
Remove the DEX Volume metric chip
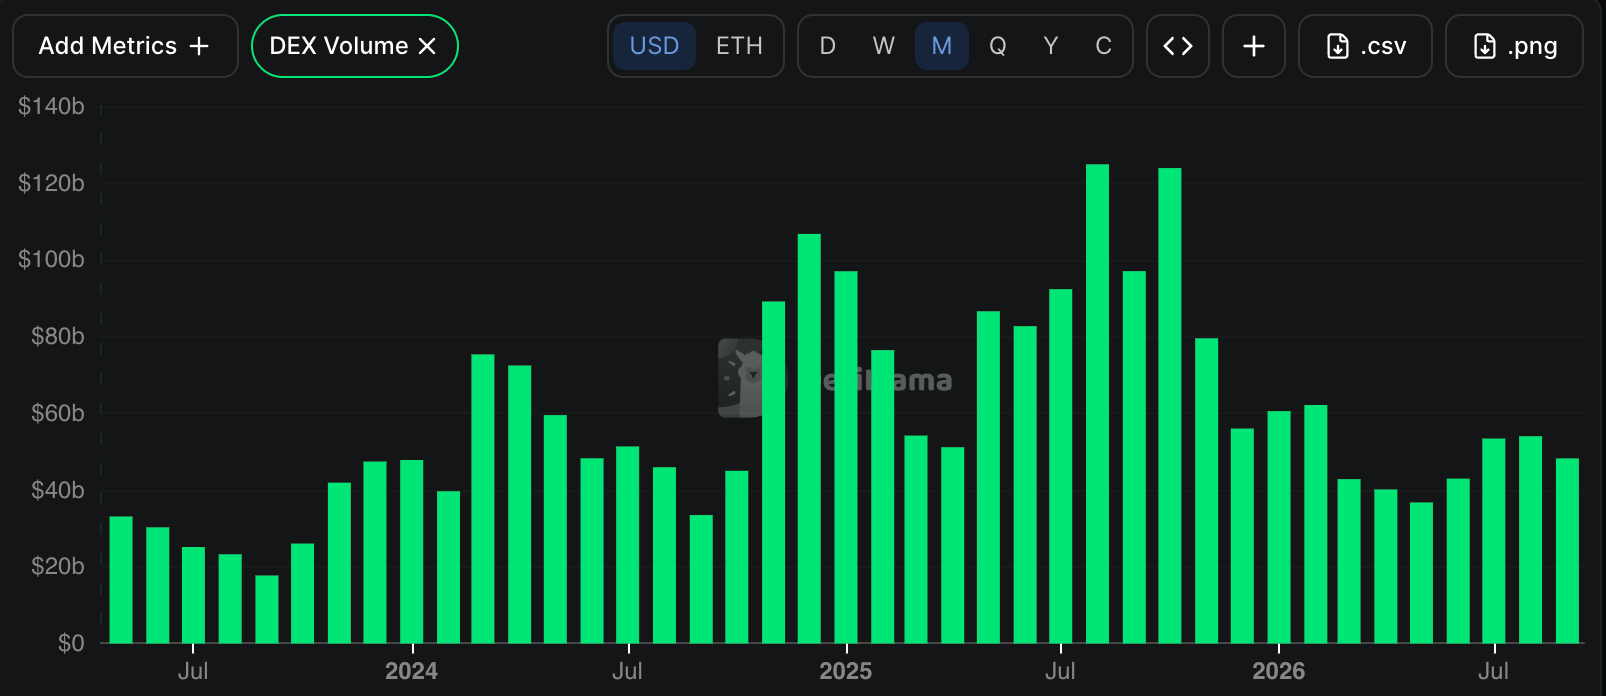427,46
